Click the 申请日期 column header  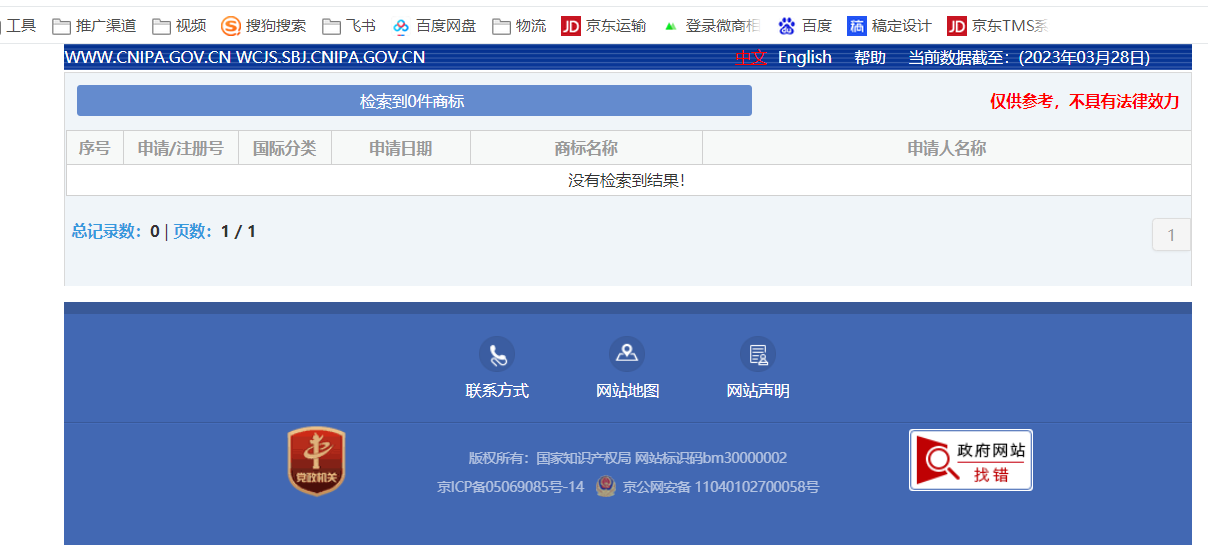pyautogui.click(x=400, y=148)
